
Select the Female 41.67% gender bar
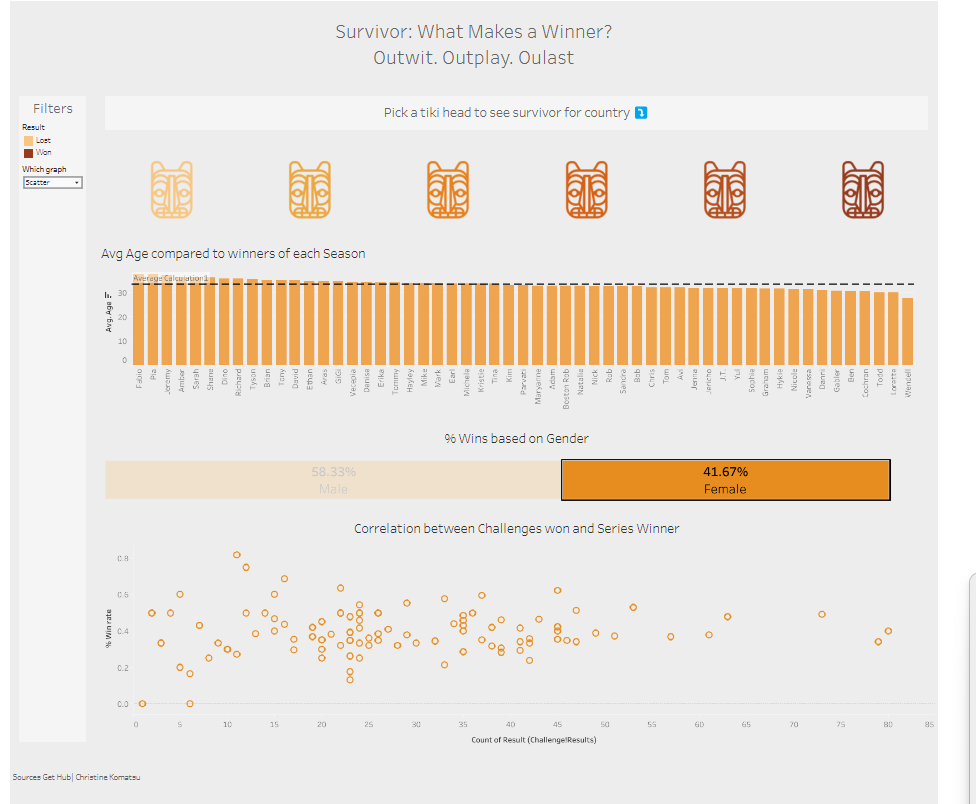click(725, 480)
